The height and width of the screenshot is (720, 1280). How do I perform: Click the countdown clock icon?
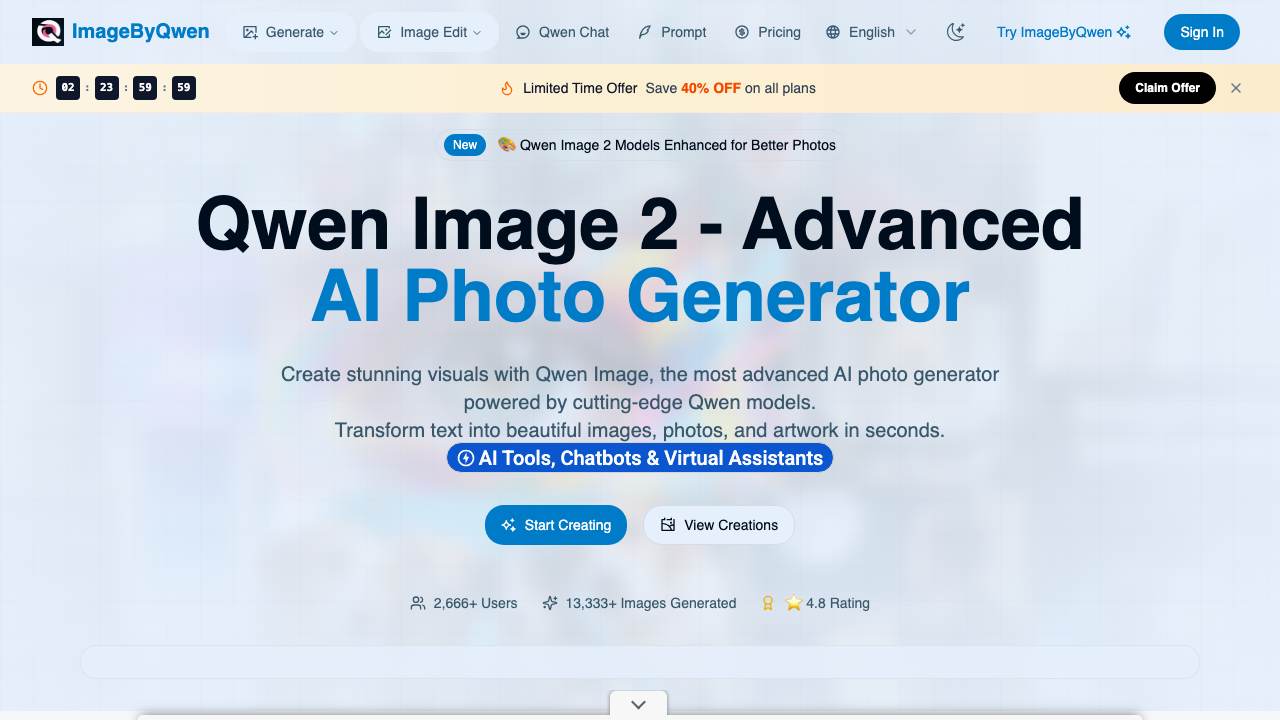coord(40,88)
